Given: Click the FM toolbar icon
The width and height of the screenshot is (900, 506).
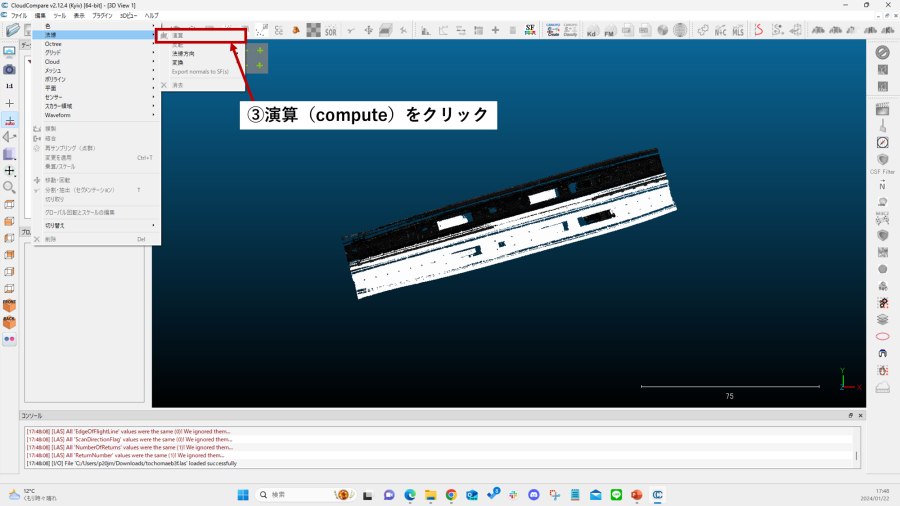Looking at the screenshot, I should (610, 30).
